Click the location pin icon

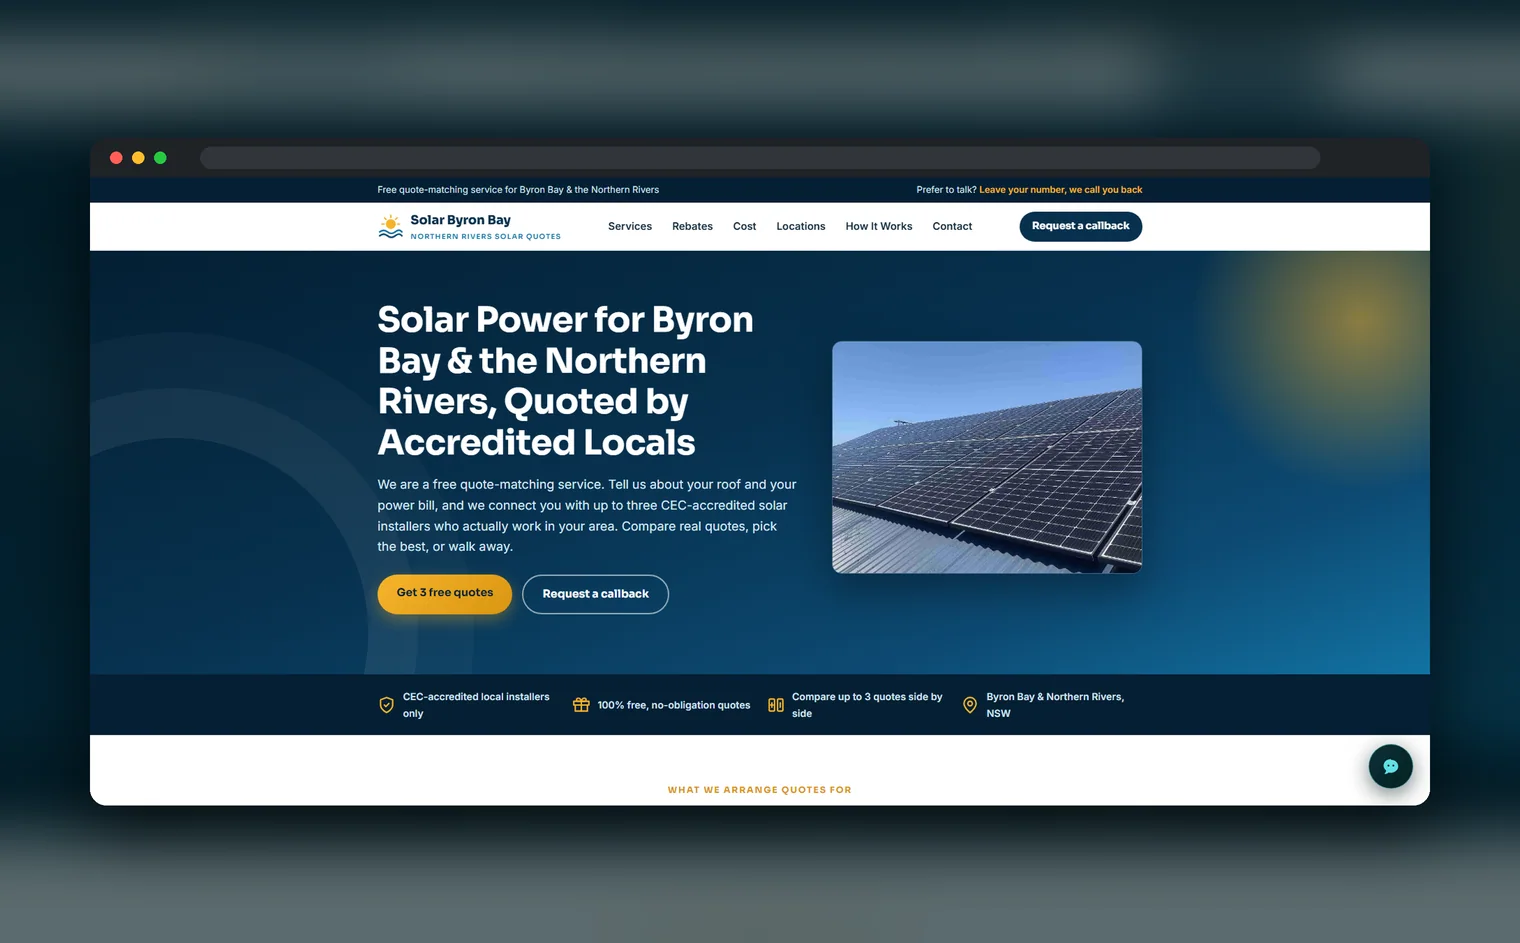[x=969, y=705]
